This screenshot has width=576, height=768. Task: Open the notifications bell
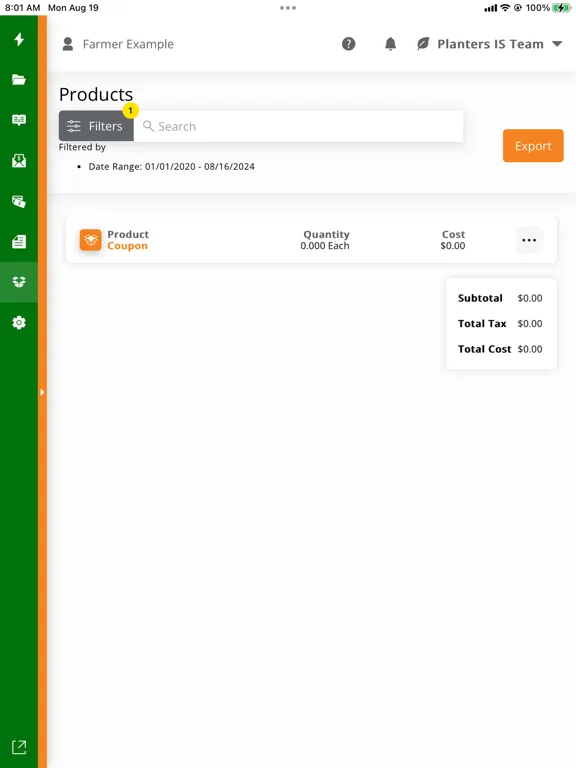(x=390, y=44)
